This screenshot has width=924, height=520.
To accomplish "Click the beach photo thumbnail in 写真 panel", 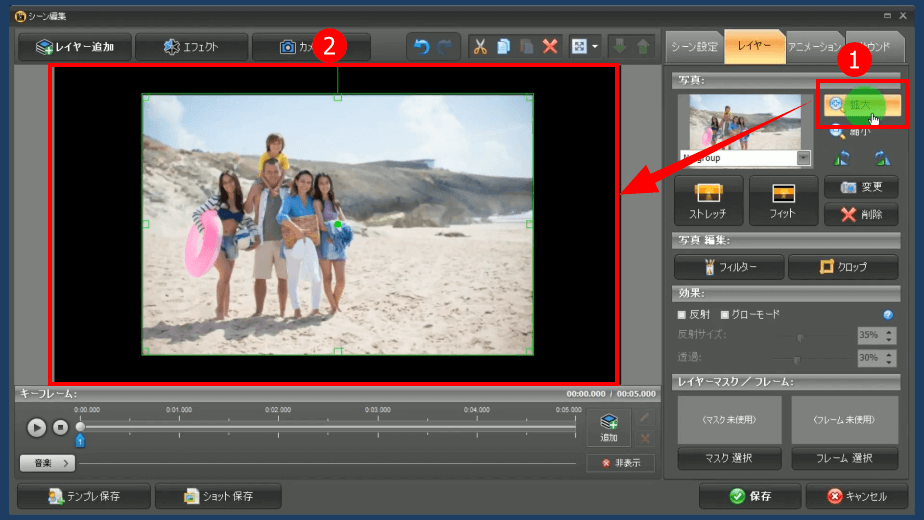I will coord(743,122).
